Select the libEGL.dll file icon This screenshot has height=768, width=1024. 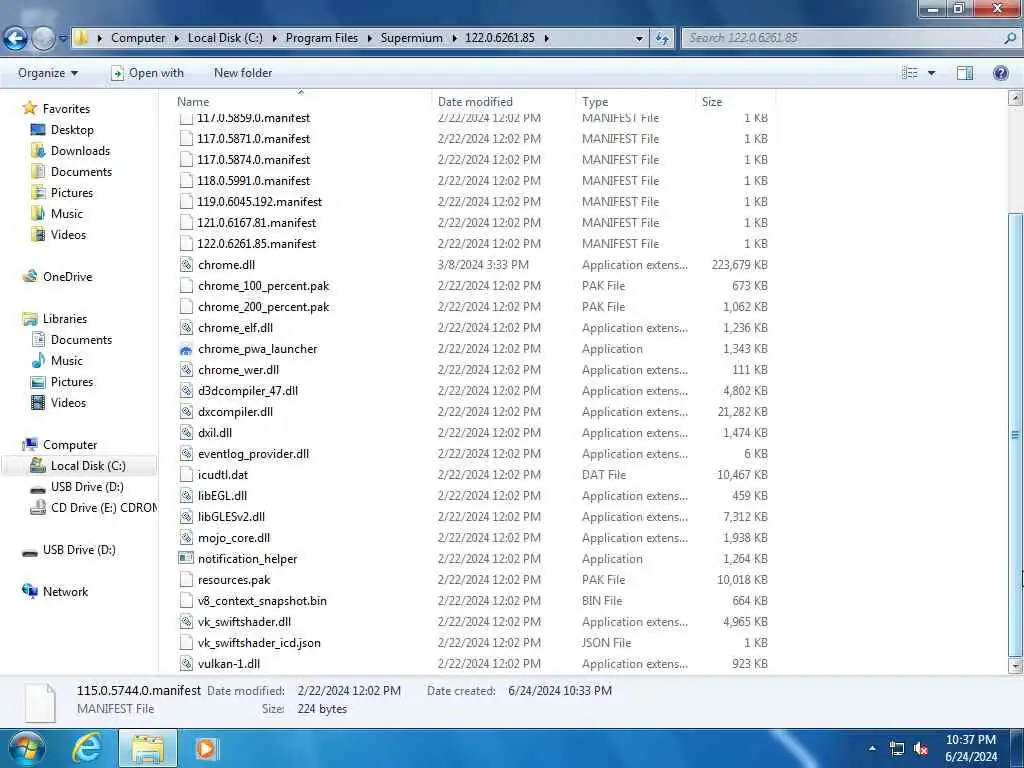pos(186,496)
